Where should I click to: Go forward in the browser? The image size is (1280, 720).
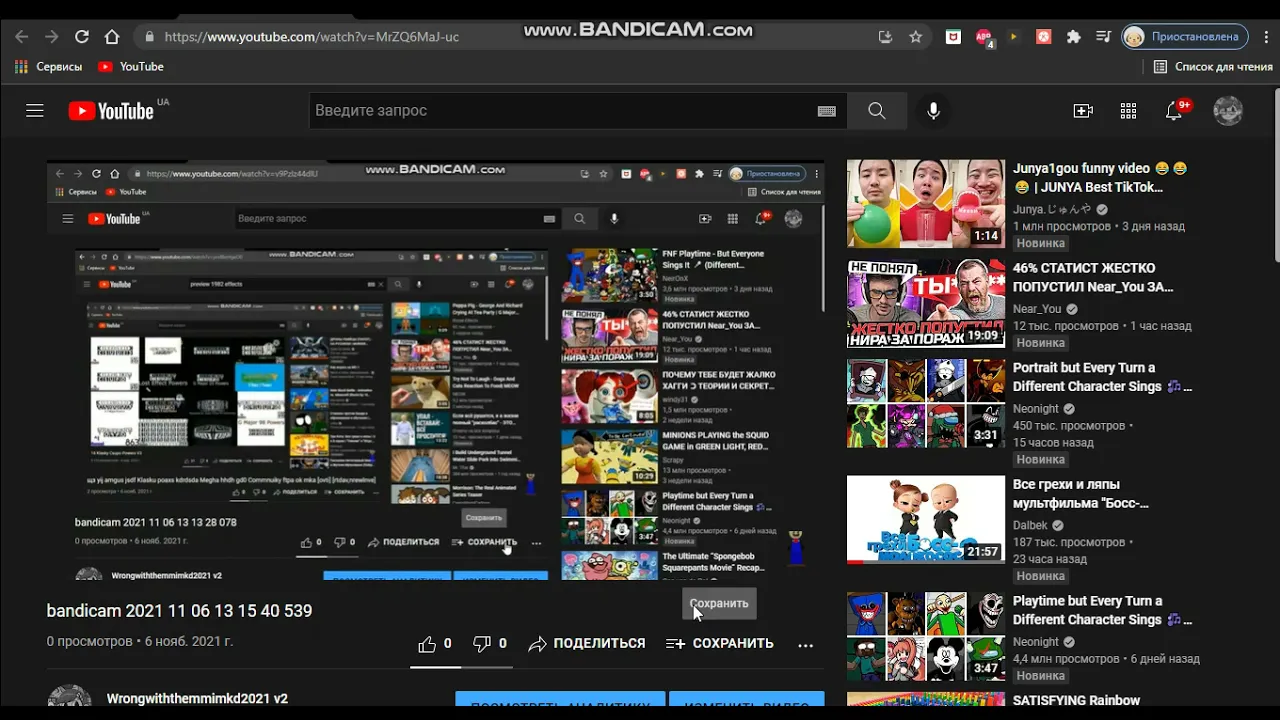(x=52, y=37)
